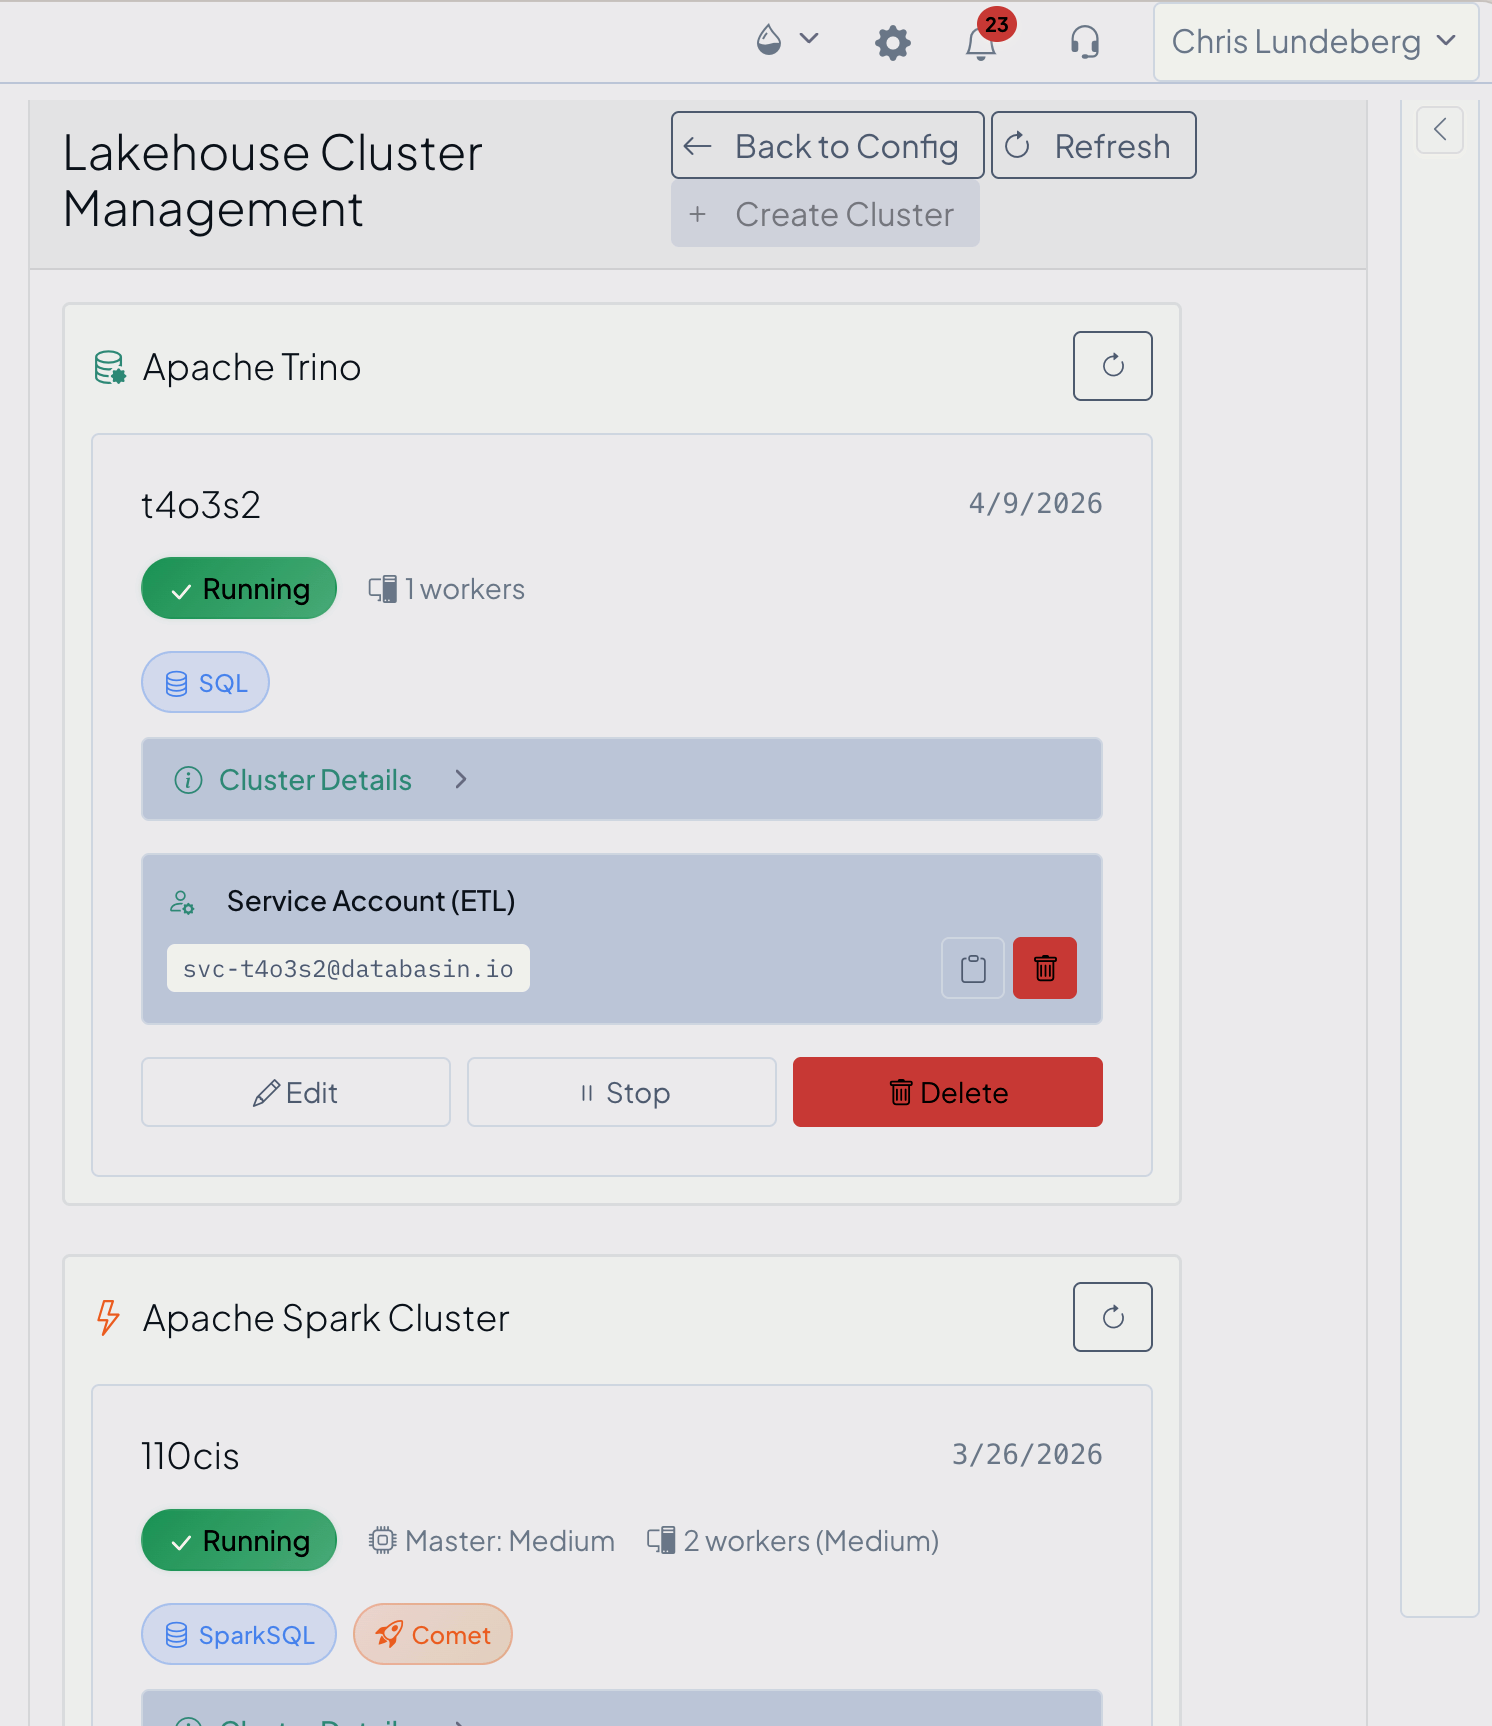
Task: Click the 110cis cluster name
Action: point(190,1456)
